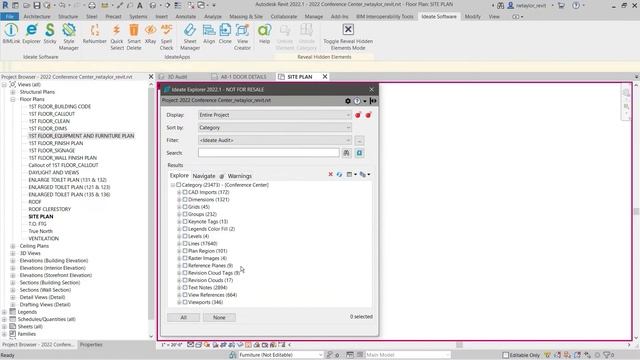Check the Grids (45) checkbox
The width and height of the screenshot is (640, 360).
(185, 207)
